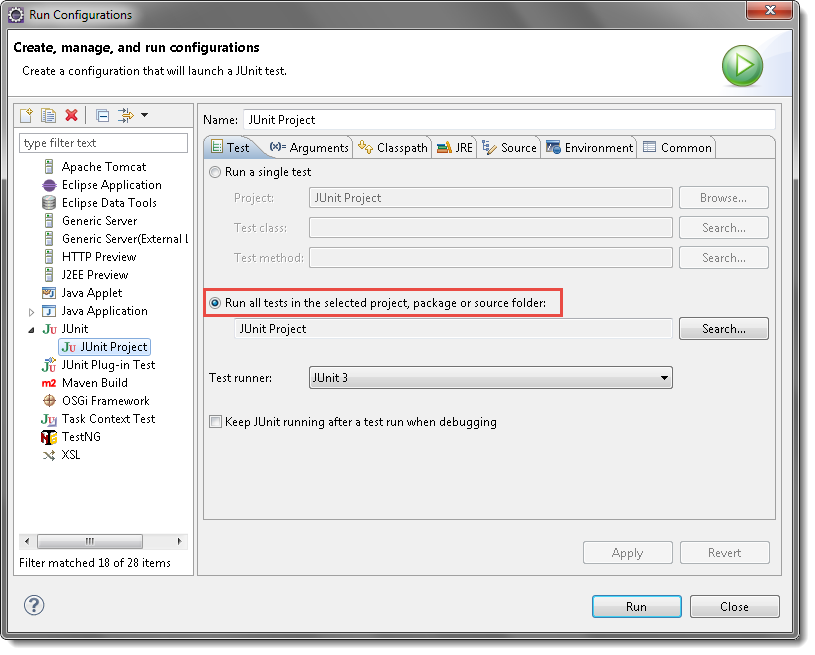Click the JUnit category Ju icon
This screenshot has height=655, width=815.
click(x=49, y=330)
